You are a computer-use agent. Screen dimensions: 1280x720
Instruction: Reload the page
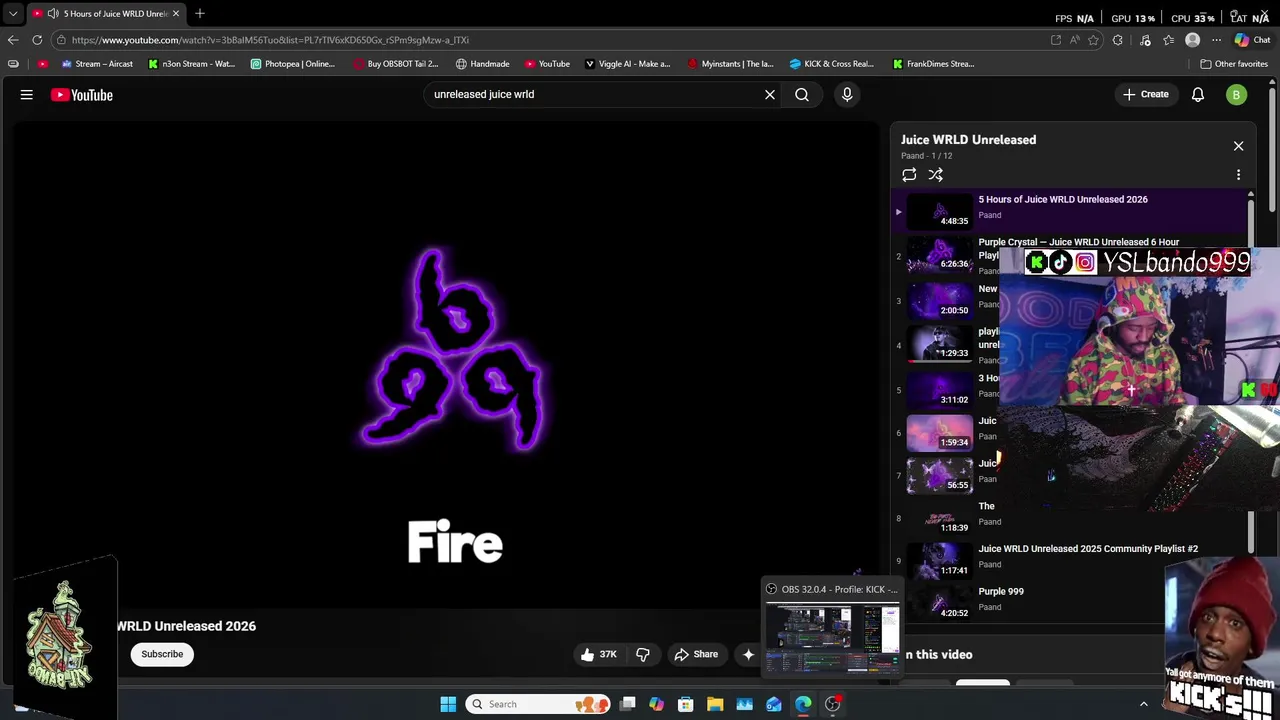(x=37, y=40)
